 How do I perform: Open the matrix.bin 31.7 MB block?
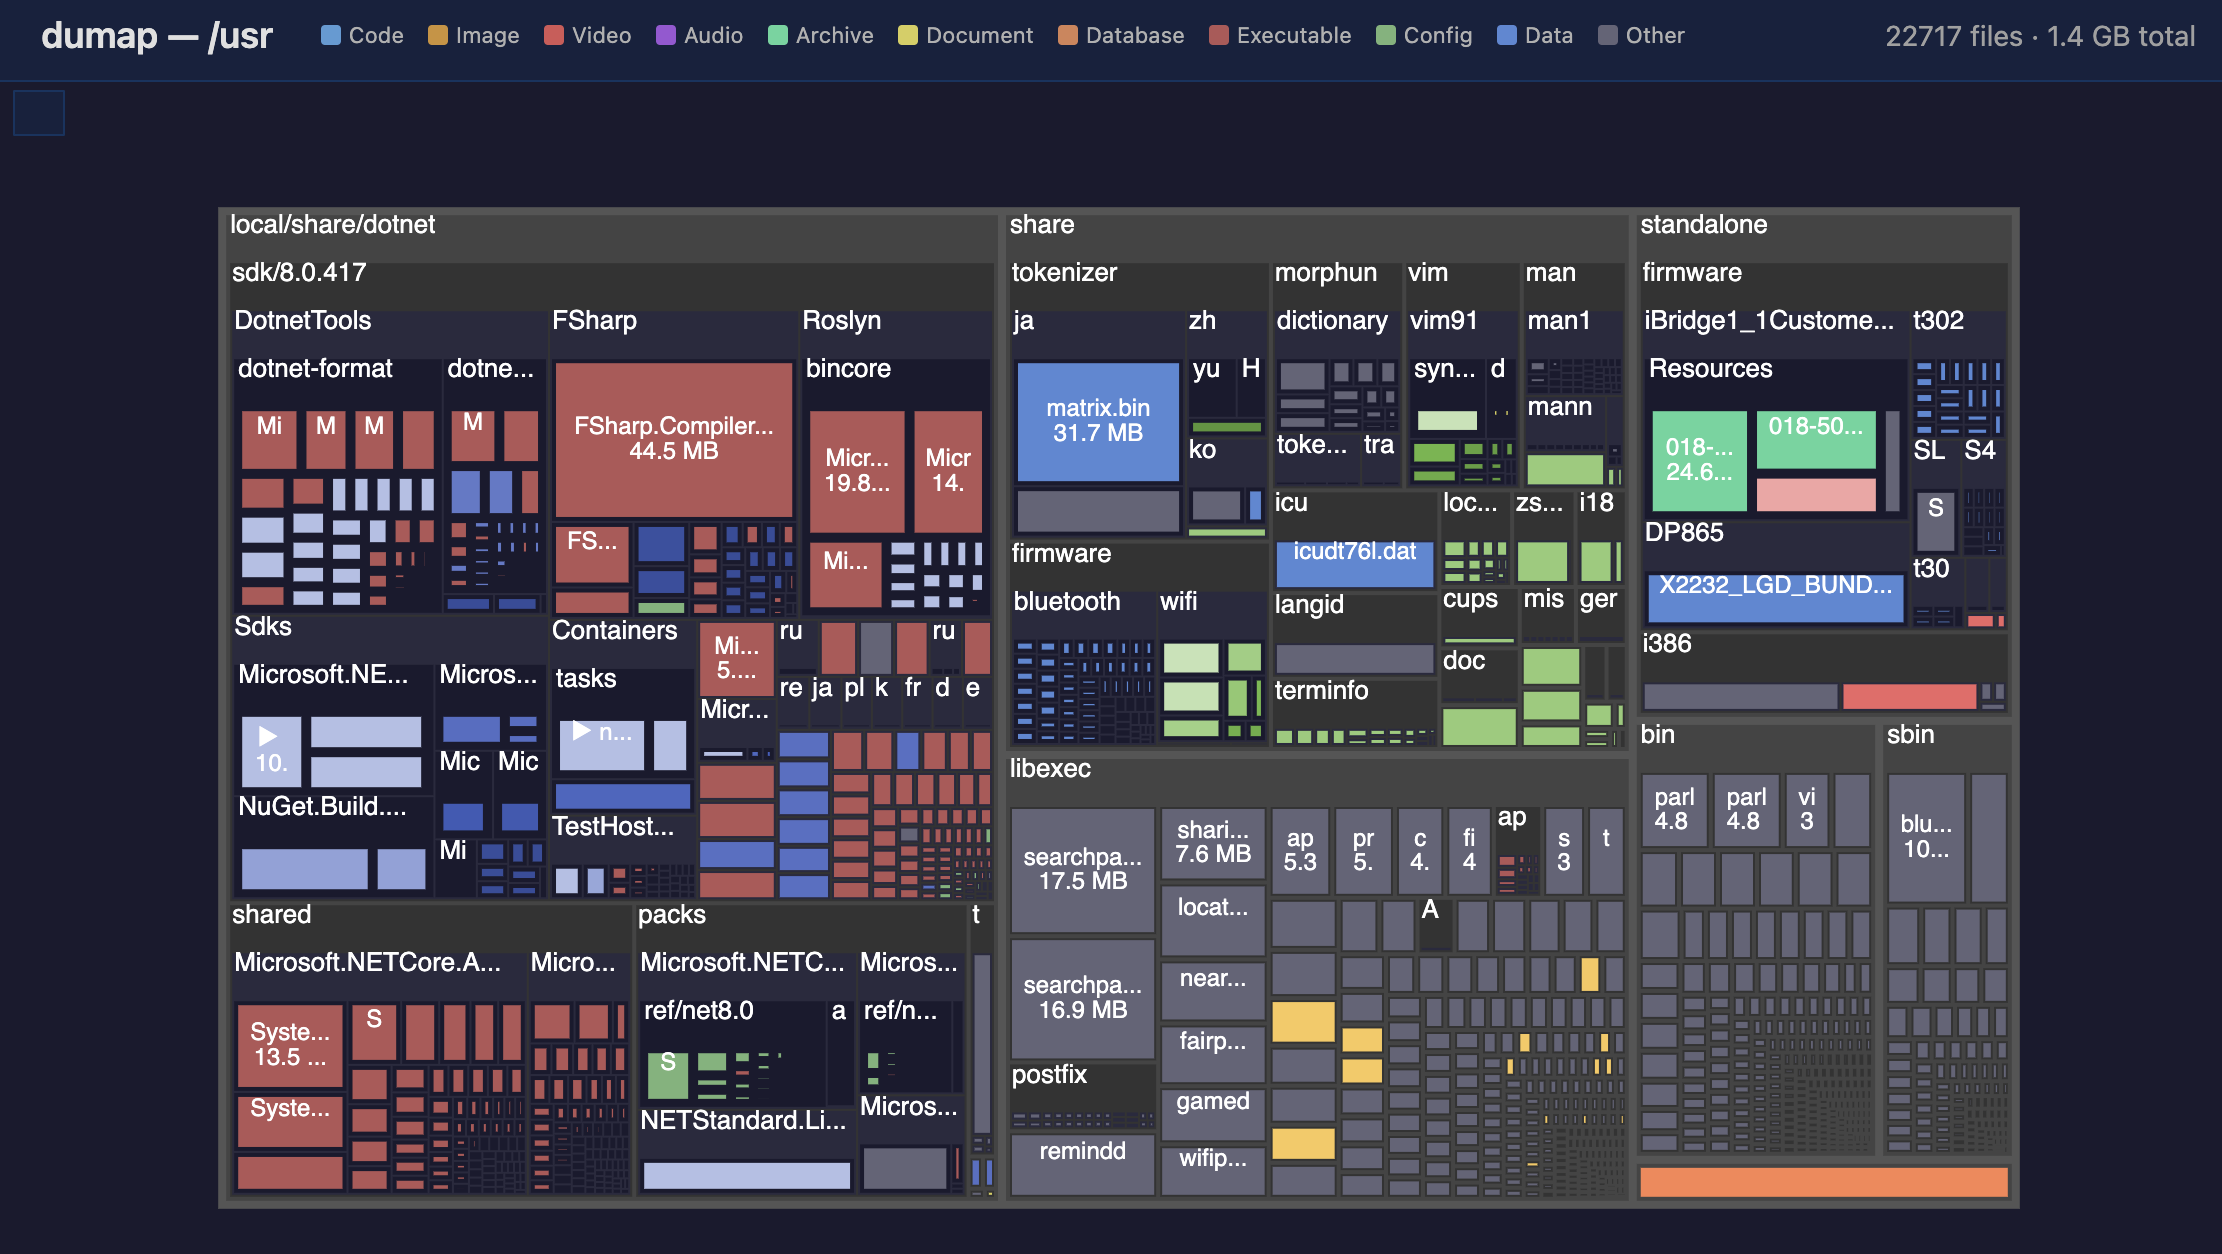[x=1097, y=421]
